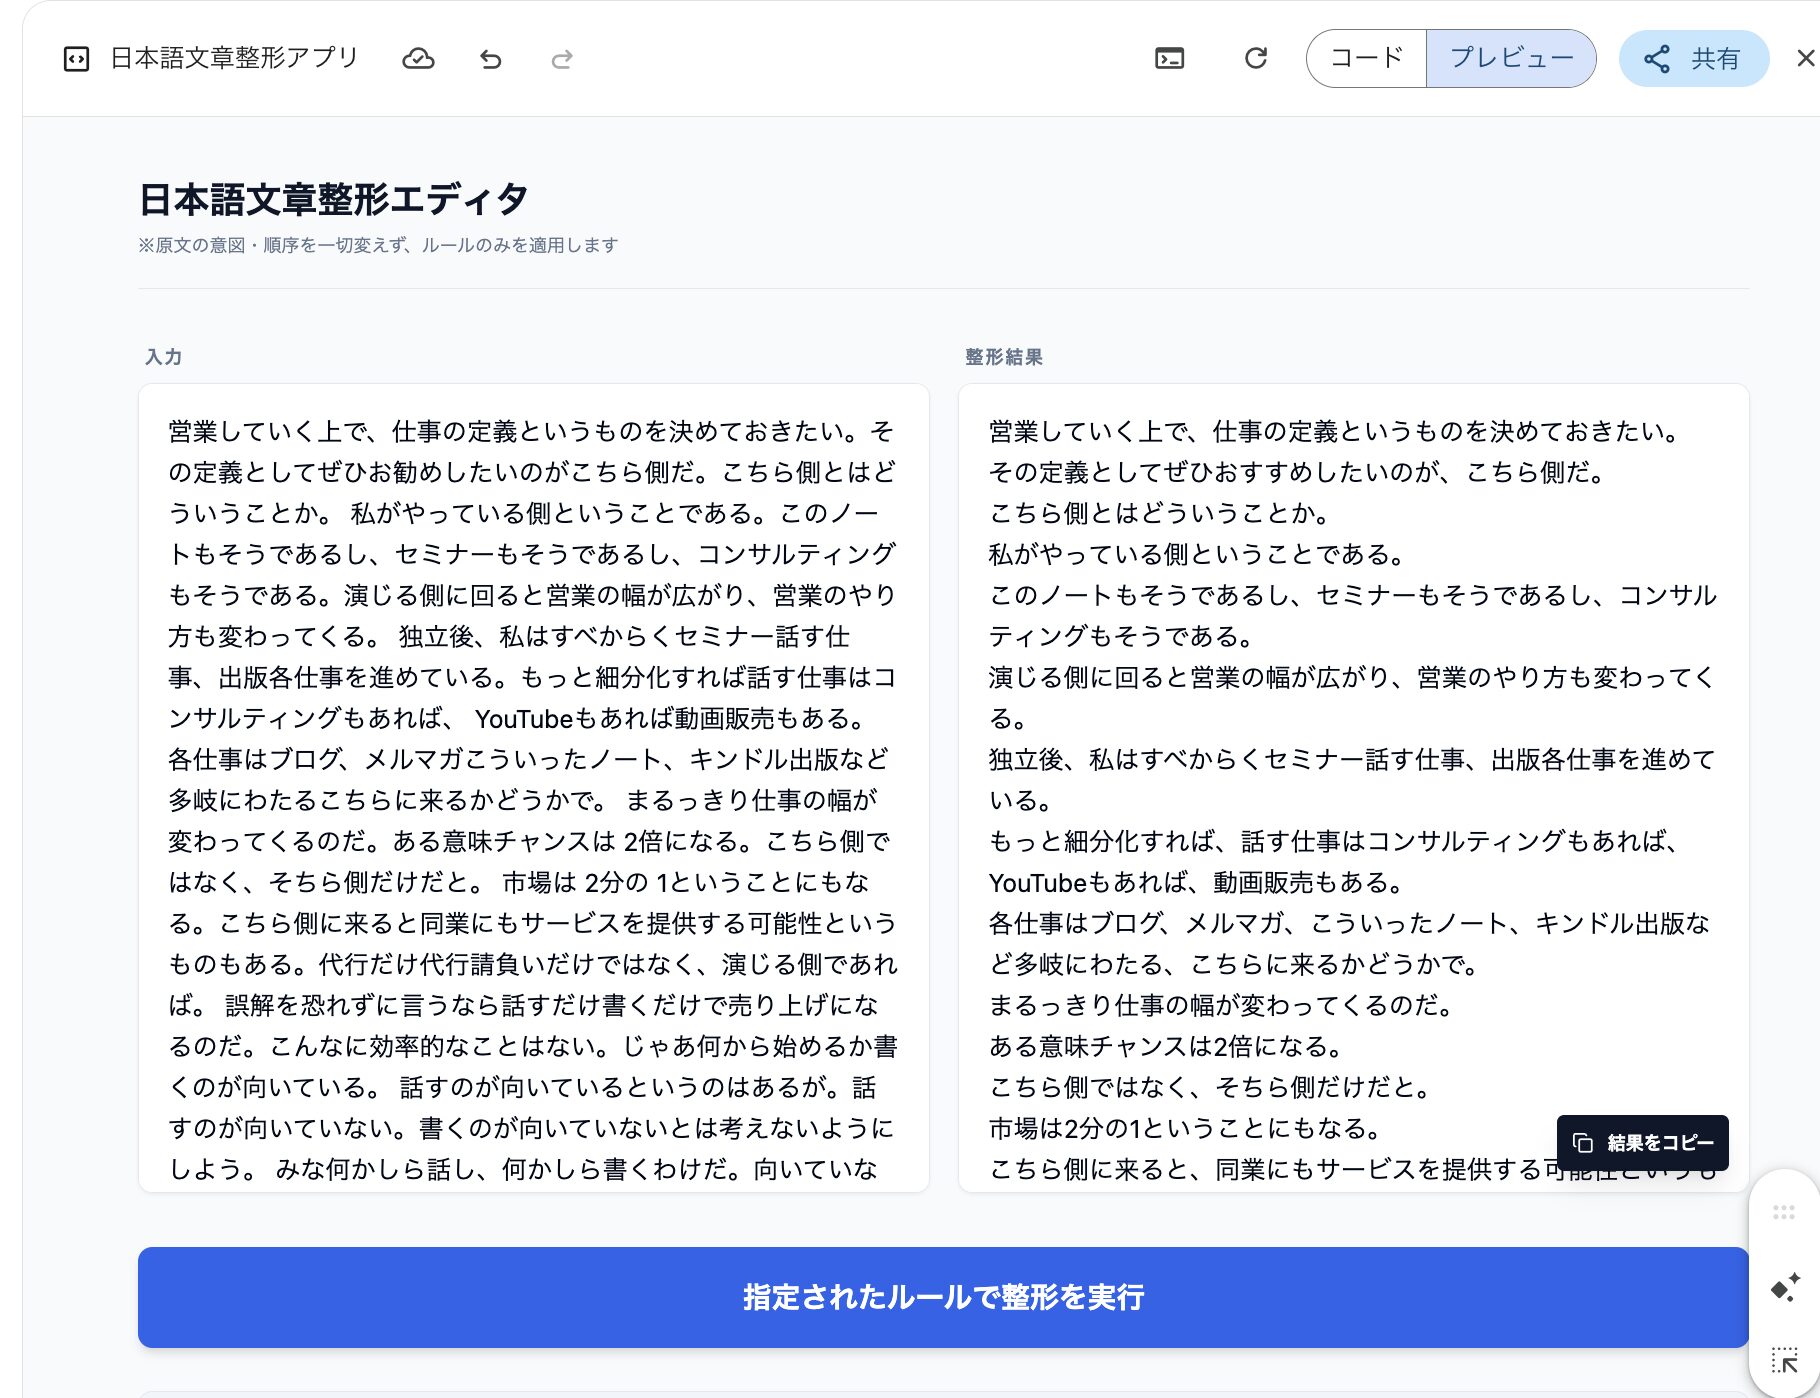The image size is (1820, 1398).
Task: Click the 整形結果 label above the output
Action: point(1003,357)
